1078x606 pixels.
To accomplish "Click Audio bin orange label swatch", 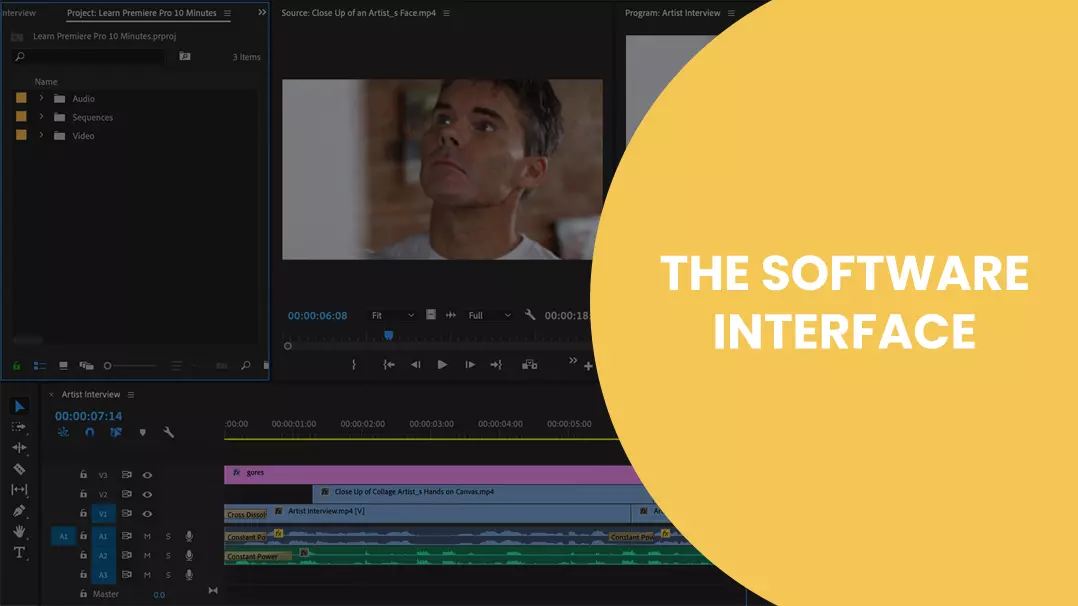I will pyautogui.click(x=21, y=98).
